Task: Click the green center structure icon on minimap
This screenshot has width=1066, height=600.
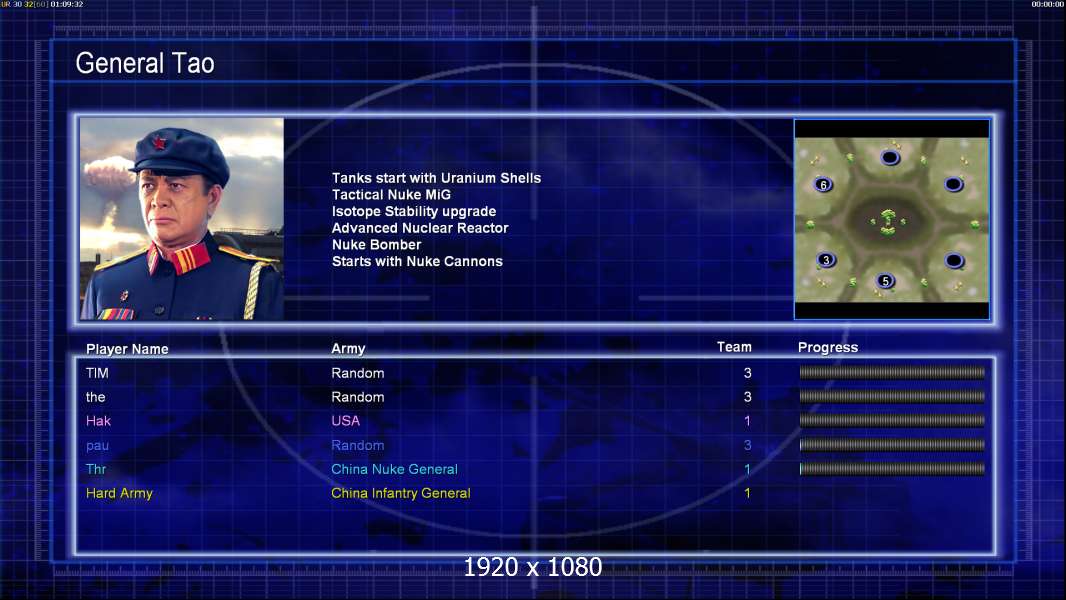Action: pos(888,222)
